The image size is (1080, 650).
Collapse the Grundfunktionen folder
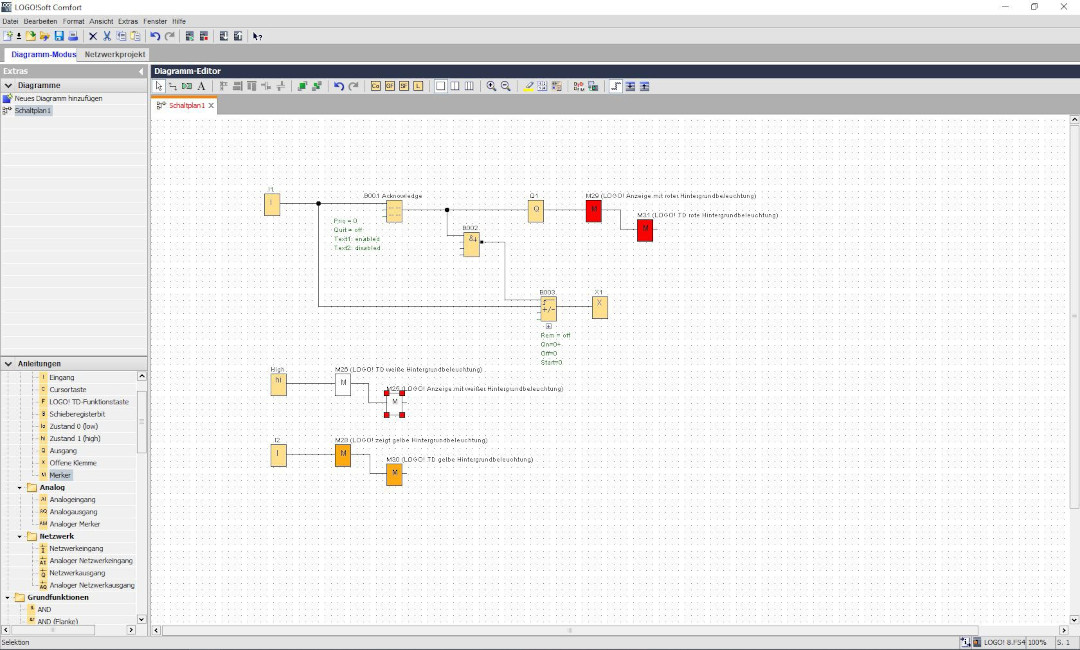[x=8, y=598]
